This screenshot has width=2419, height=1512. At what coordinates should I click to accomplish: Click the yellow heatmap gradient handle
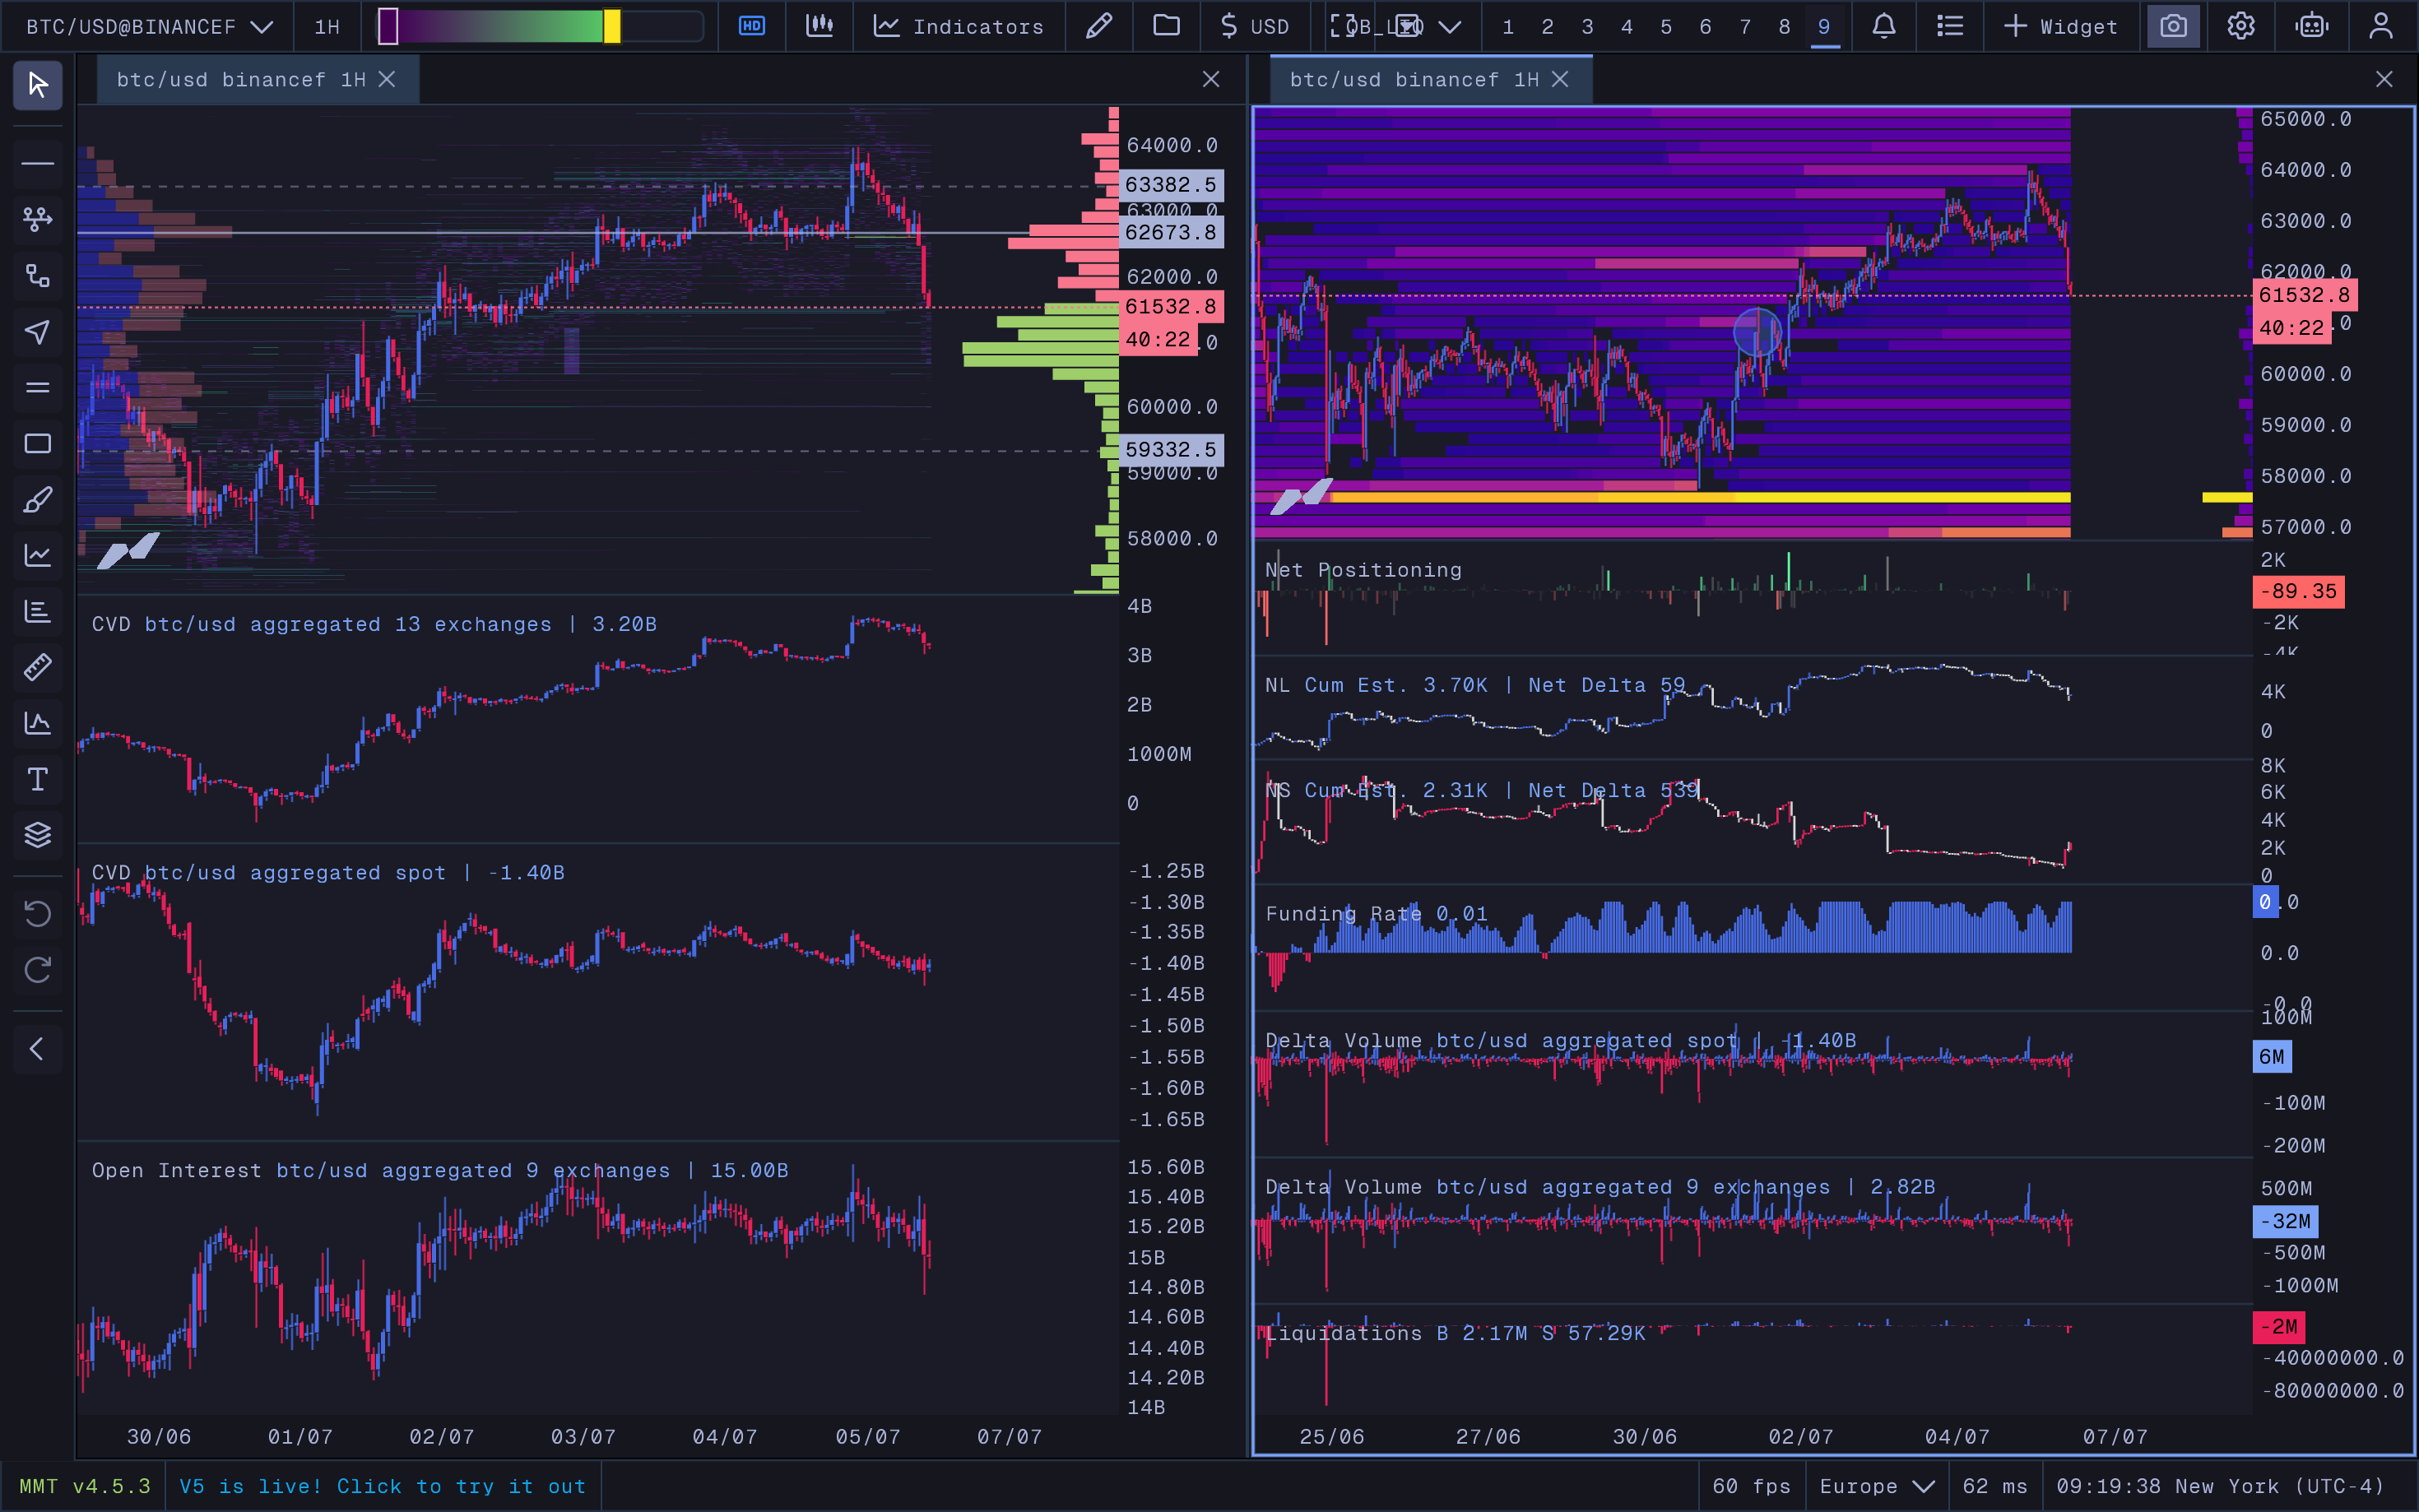coord(612,26)
